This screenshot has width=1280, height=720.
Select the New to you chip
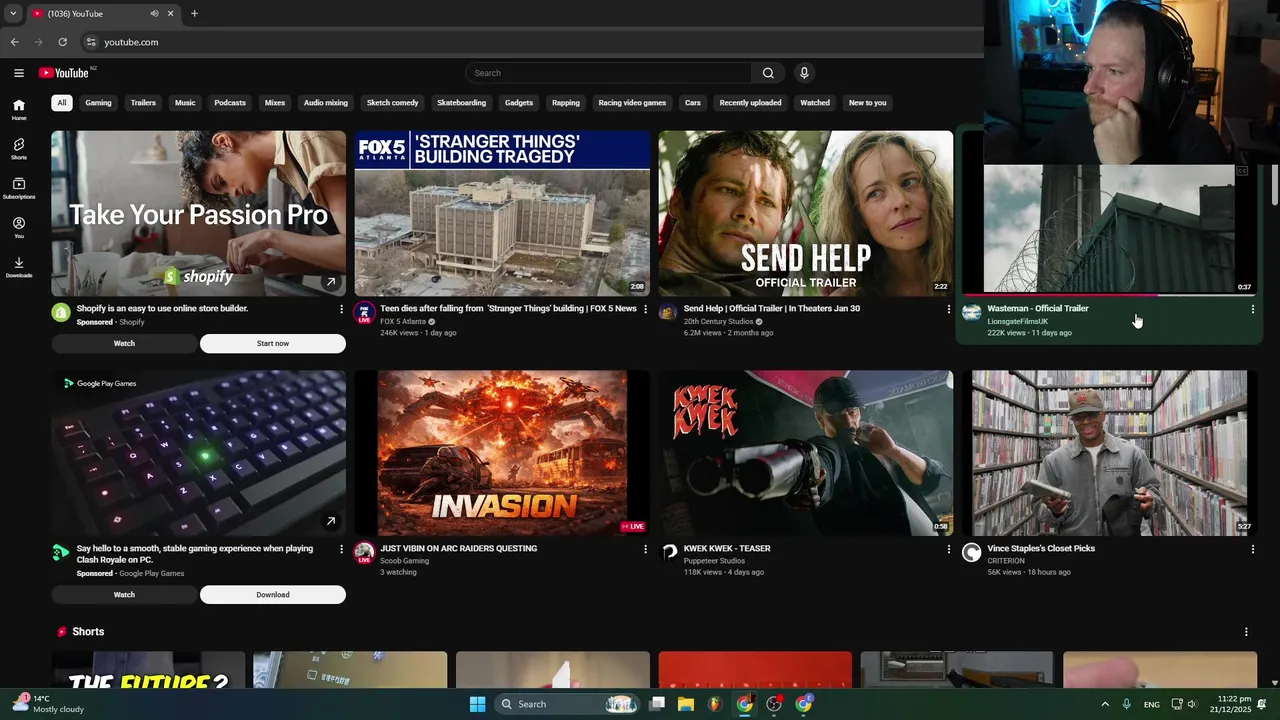coord(867,102)
